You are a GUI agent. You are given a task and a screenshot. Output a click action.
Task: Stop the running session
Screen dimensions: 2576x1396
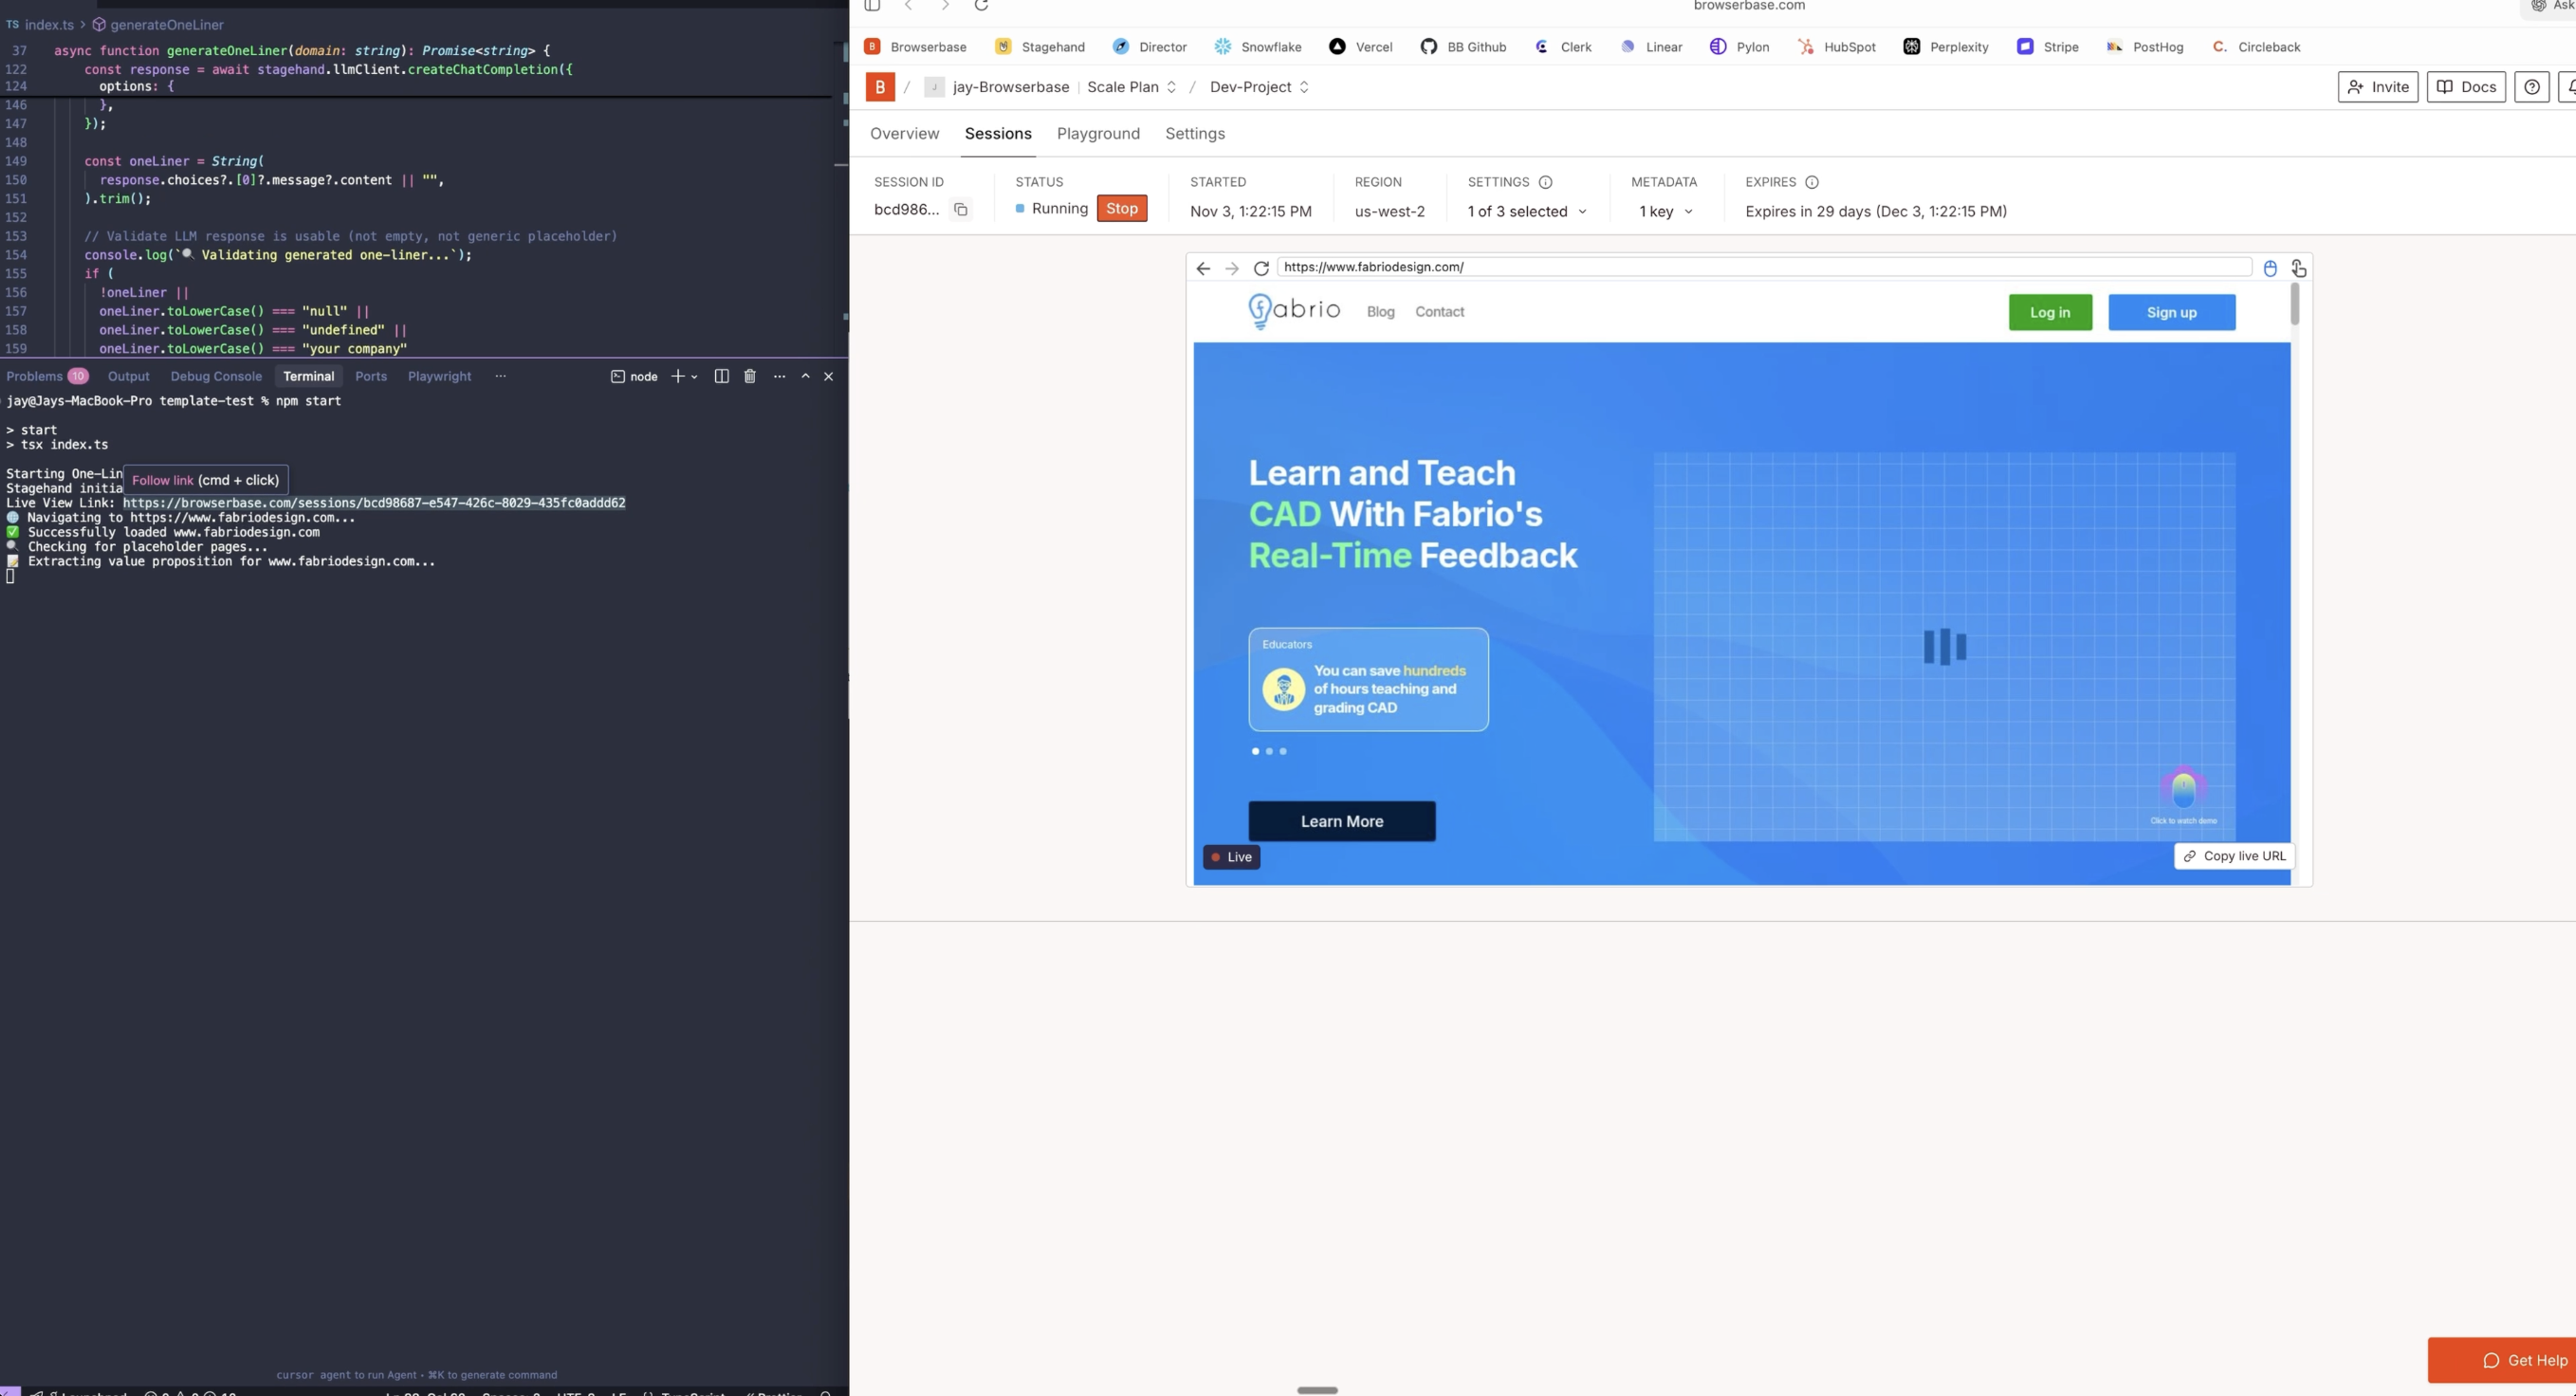[x=1121, y=208]
